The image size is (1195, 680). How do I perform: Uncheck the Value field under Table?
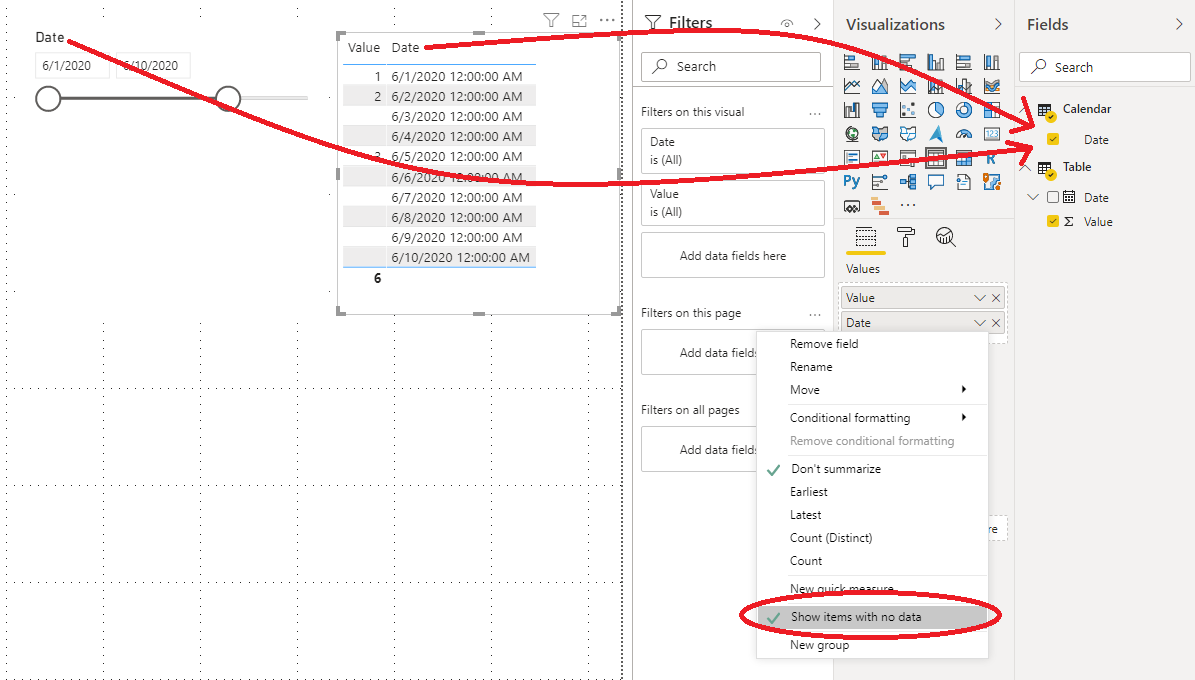pyautogui.click(x=1052, y=221)
